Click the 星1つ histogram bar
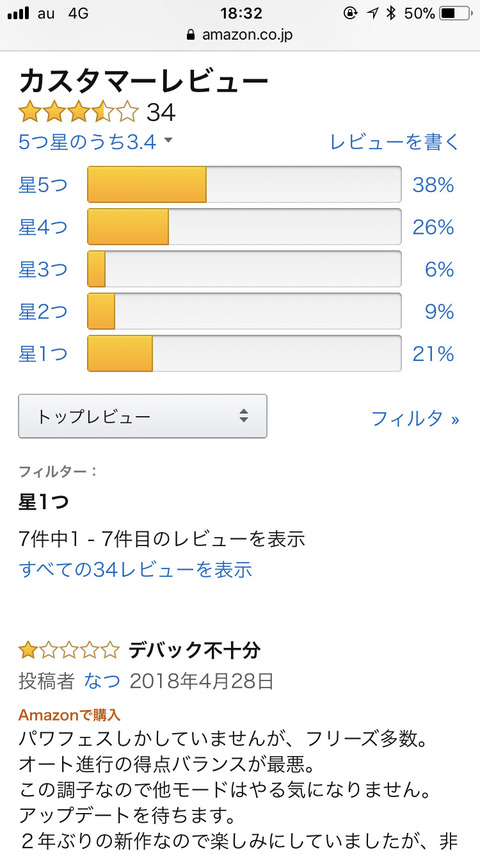The height and width of the screenshot is (854, 480). coord(245,354)
